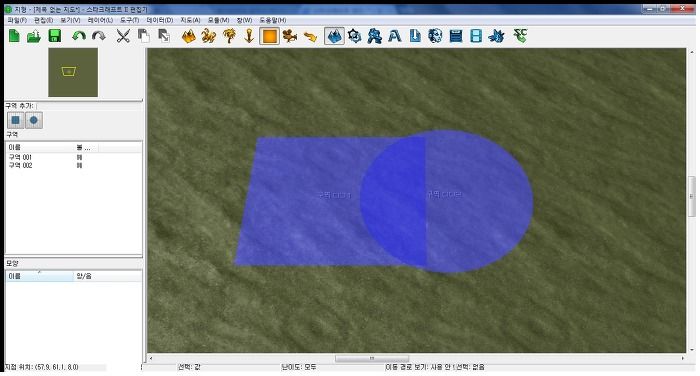Switch to the Cameras layer camera icon
This screenshot has width=700, height=376.
(290, 36)
